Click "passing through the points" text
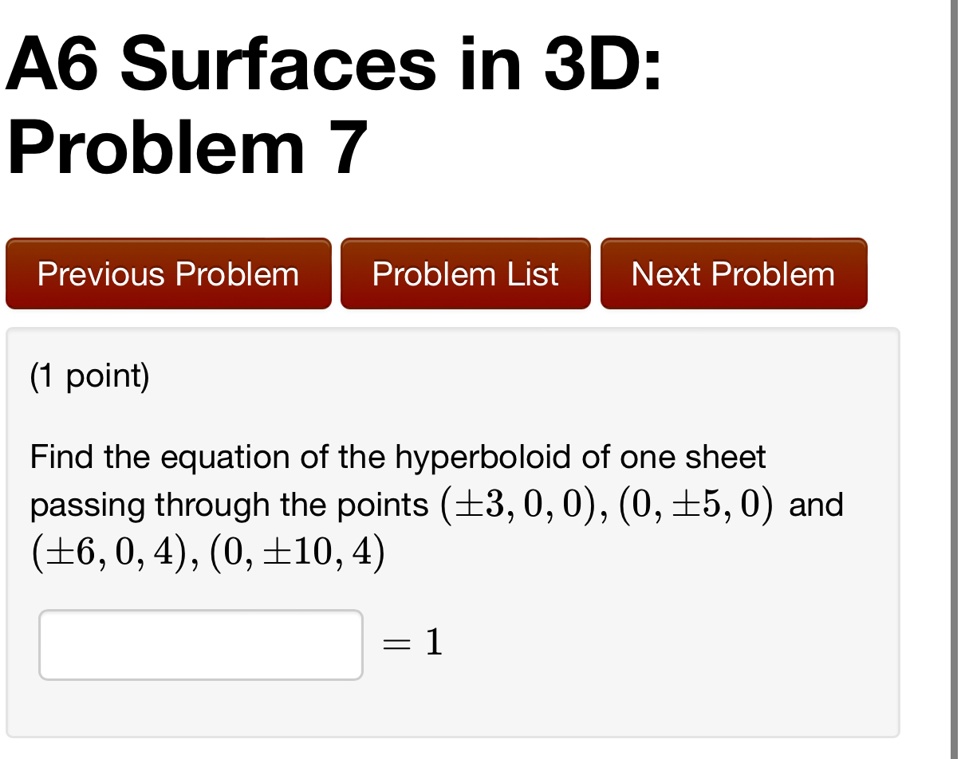The image size is (962, 759). coord(229,506)
